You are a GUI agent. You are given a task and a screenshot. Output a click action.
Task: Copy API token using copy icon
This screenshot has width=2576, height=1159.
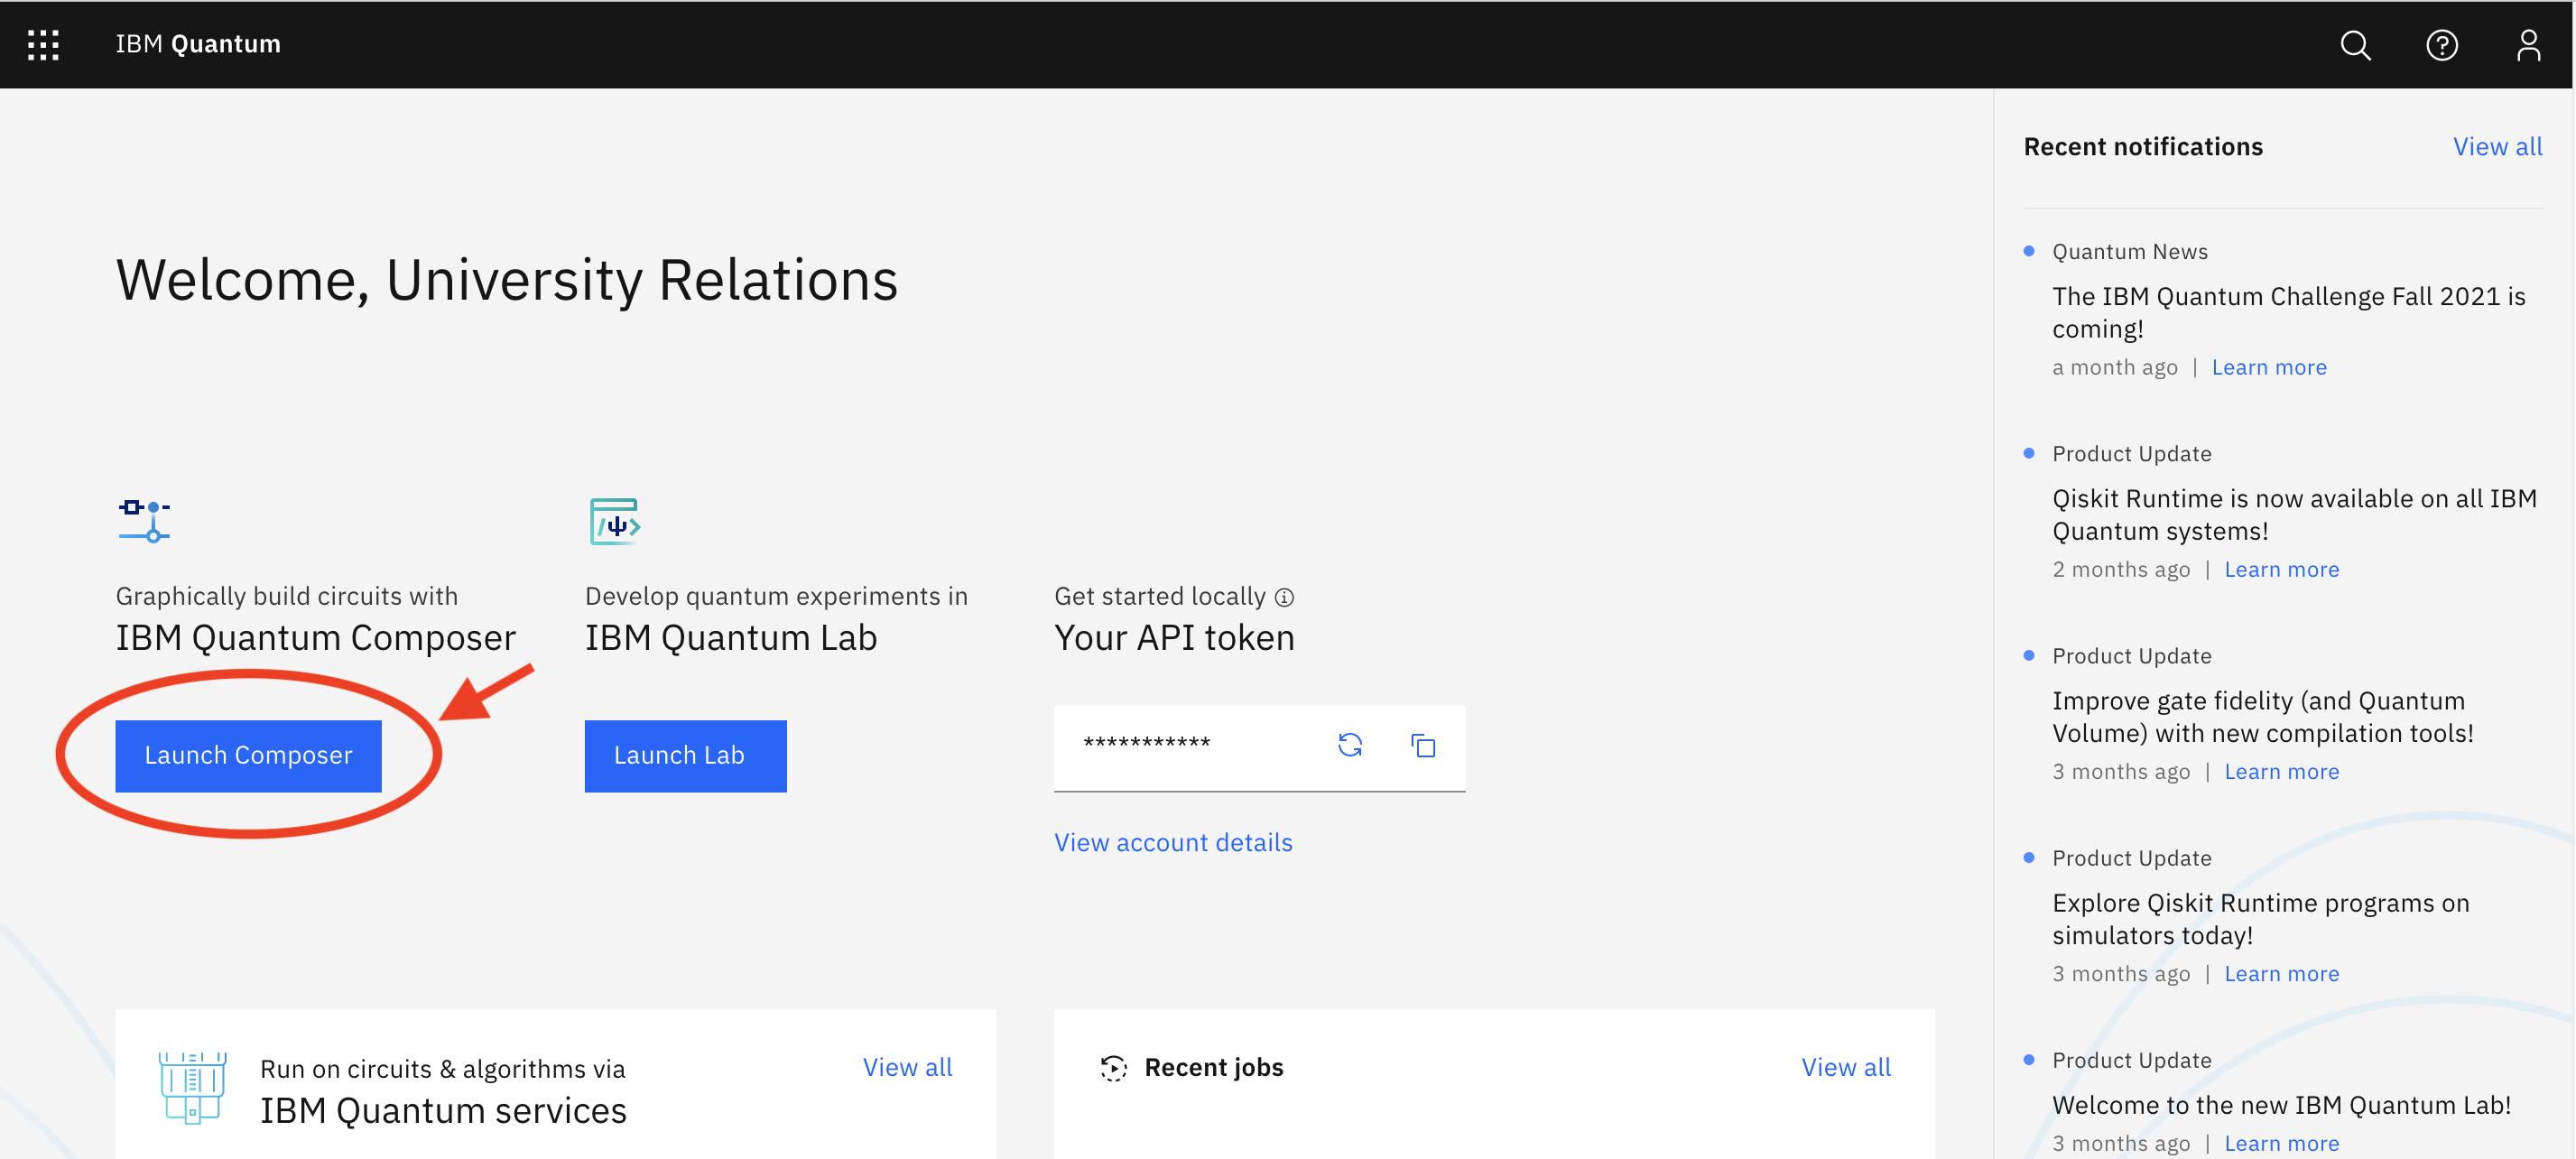click(1422, 745)
